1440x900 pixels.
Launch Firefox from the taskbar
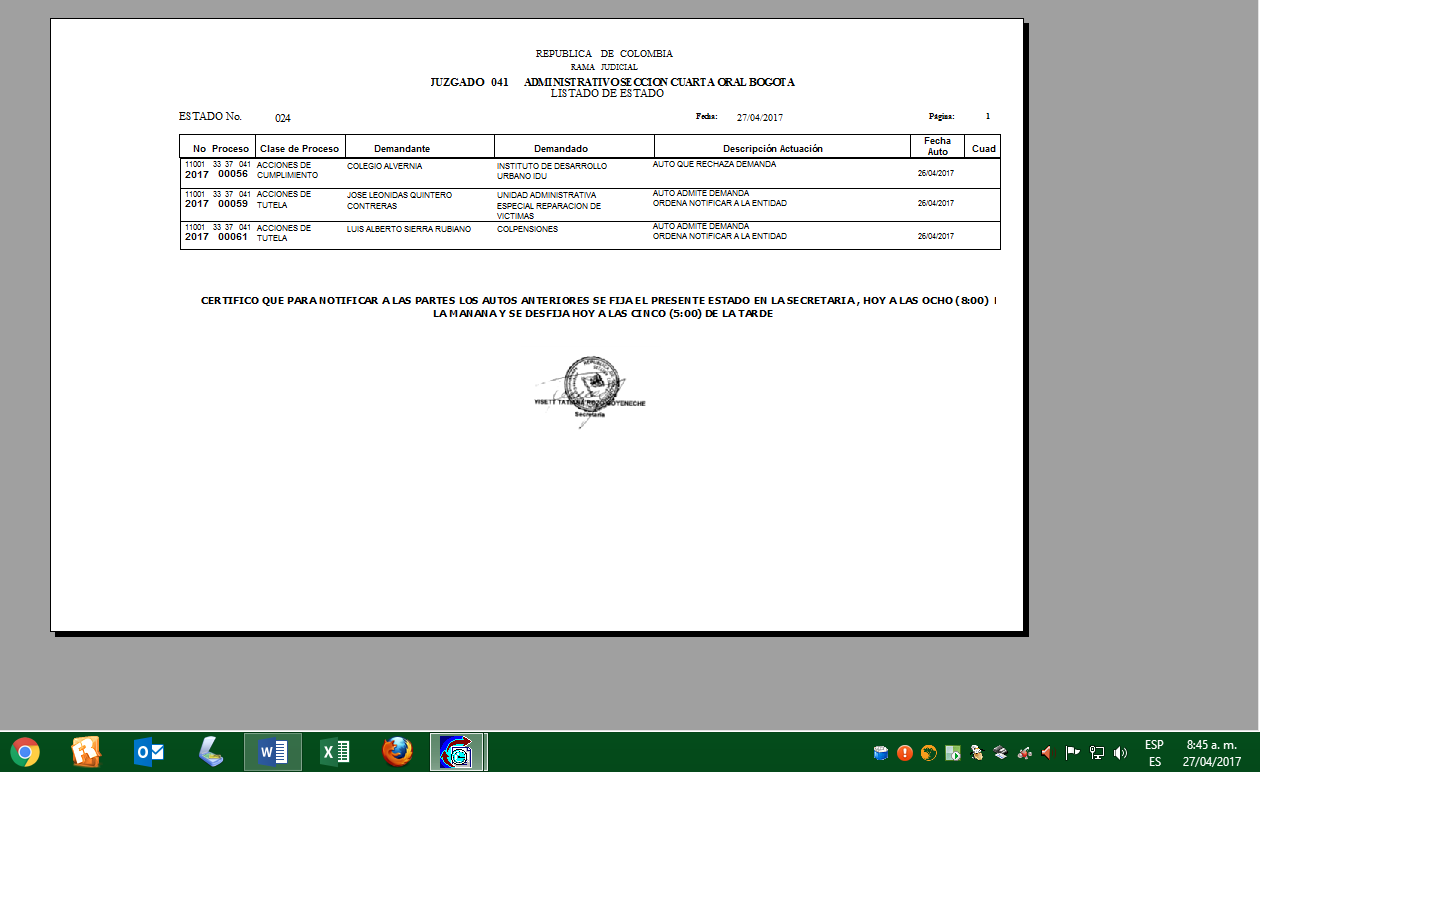pos(397,752)
